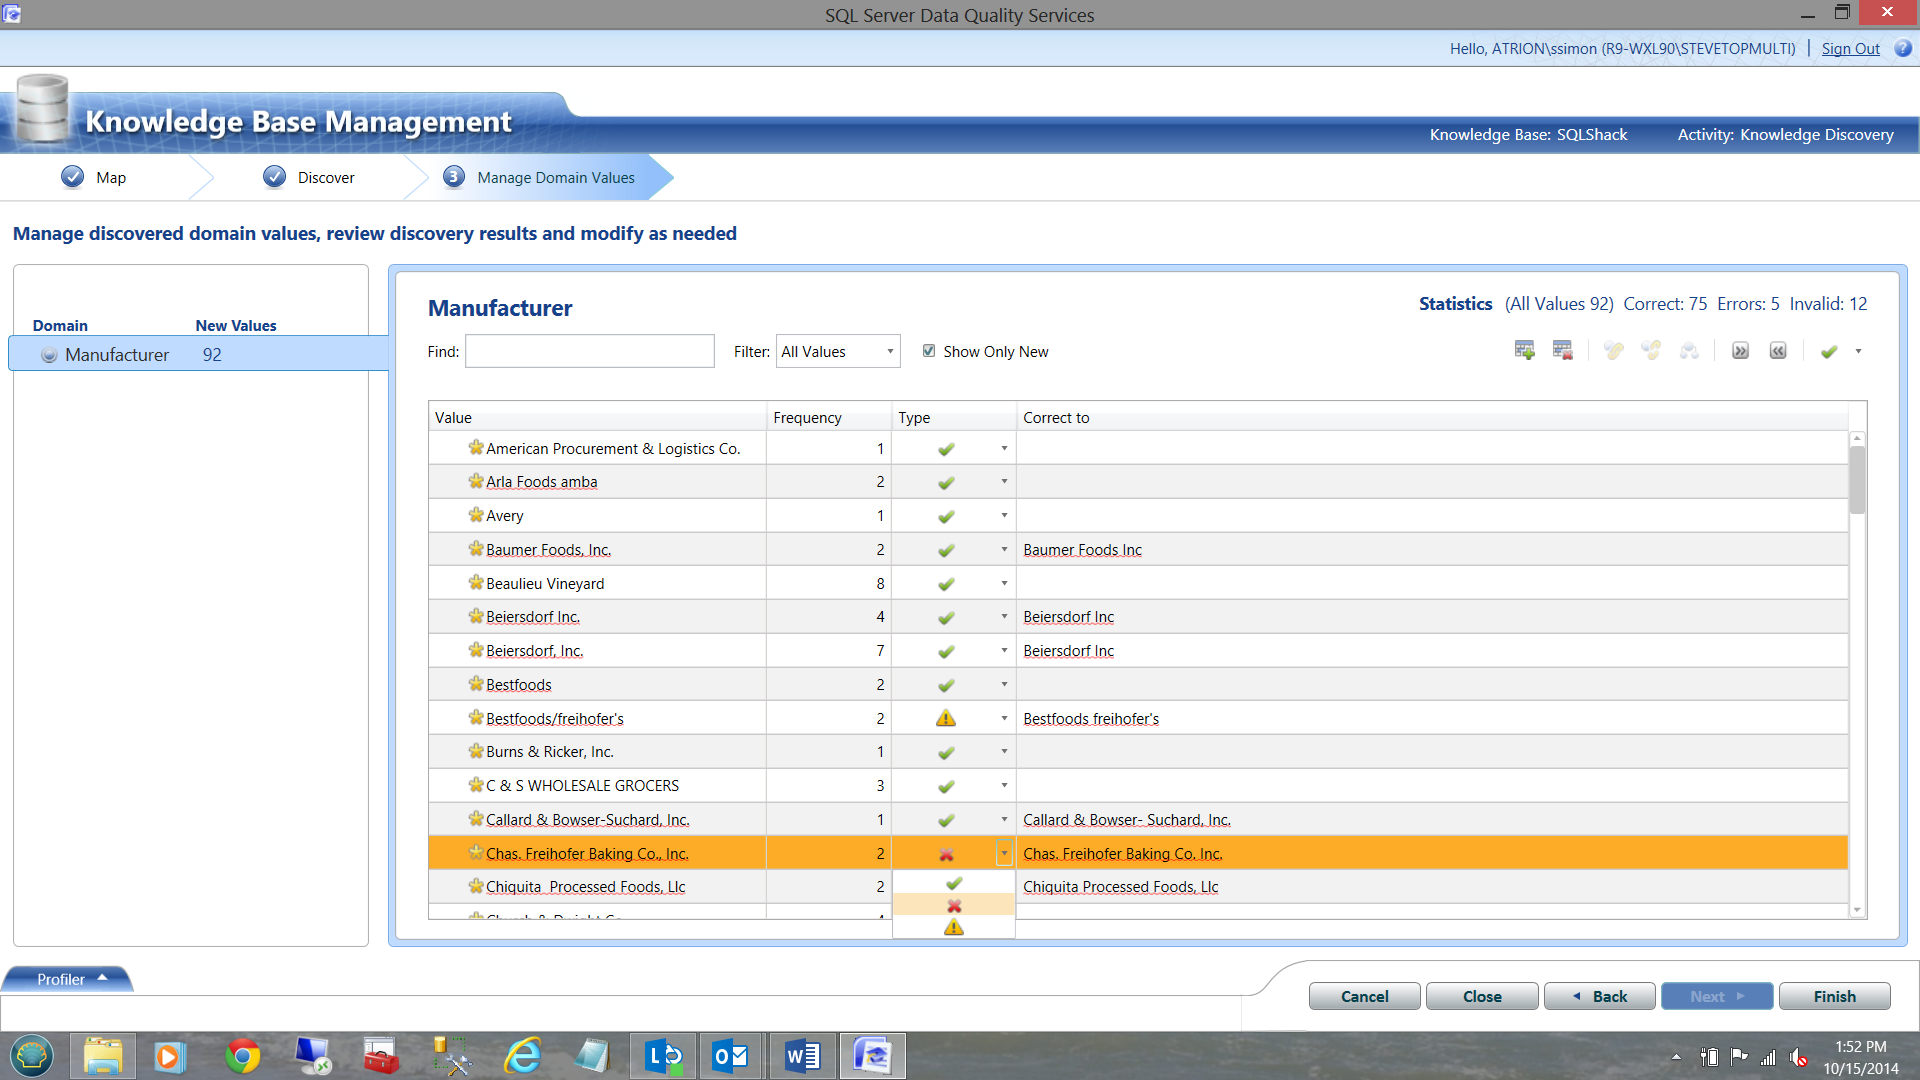Click the delete selected domain value icon
This screenshot has height=1080, width=1920.
click(1562, 351)
